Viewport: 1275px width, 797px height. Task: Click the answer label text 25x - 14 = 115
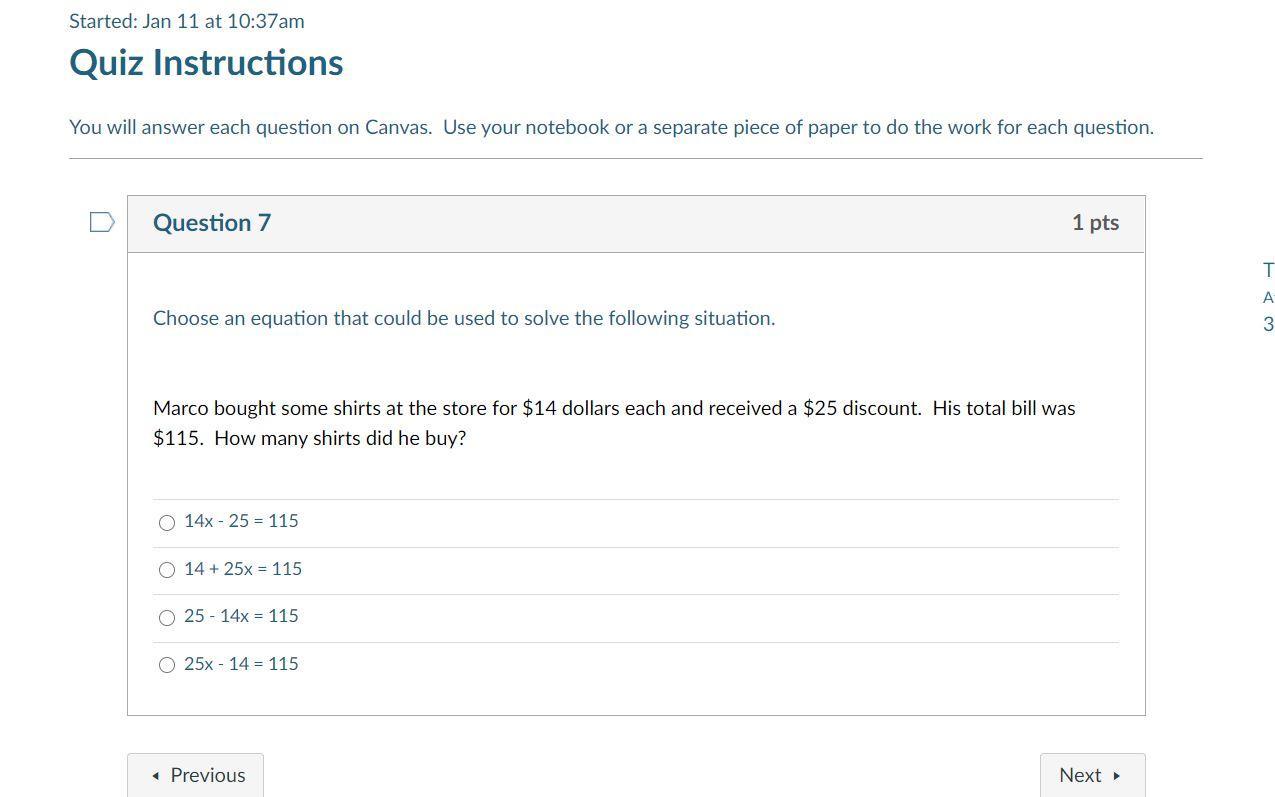pos(241,664)
